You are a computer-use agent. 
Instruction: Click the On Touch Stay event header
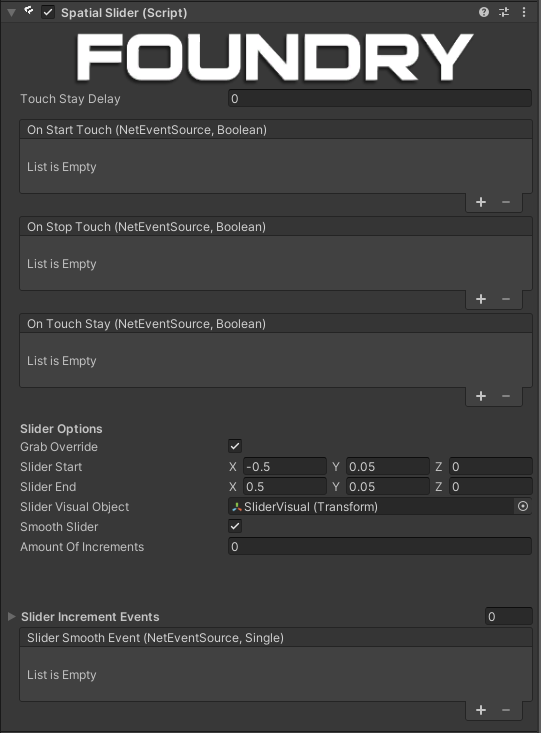coord(276,323)
